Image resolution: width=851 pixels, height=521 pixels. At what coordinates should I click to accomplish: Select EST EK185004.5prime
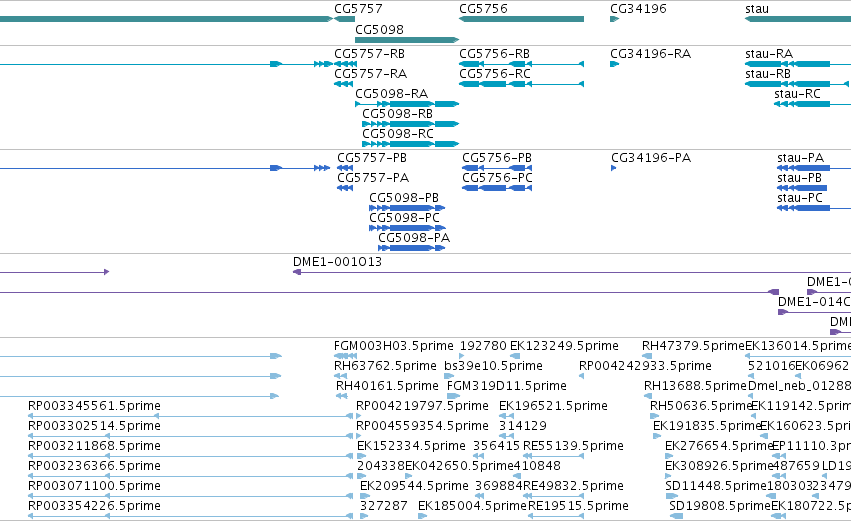472,506
